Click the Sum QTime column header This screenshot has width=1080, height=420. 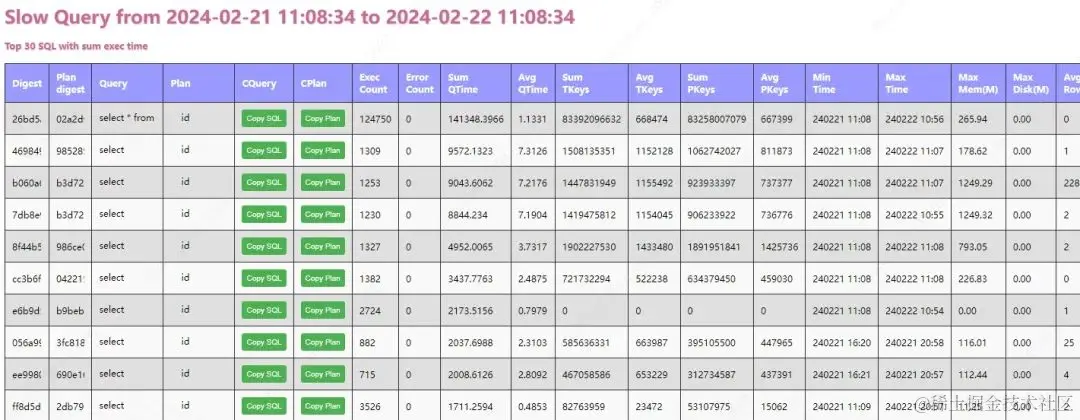pyautogui.click(x=475, y=83)
